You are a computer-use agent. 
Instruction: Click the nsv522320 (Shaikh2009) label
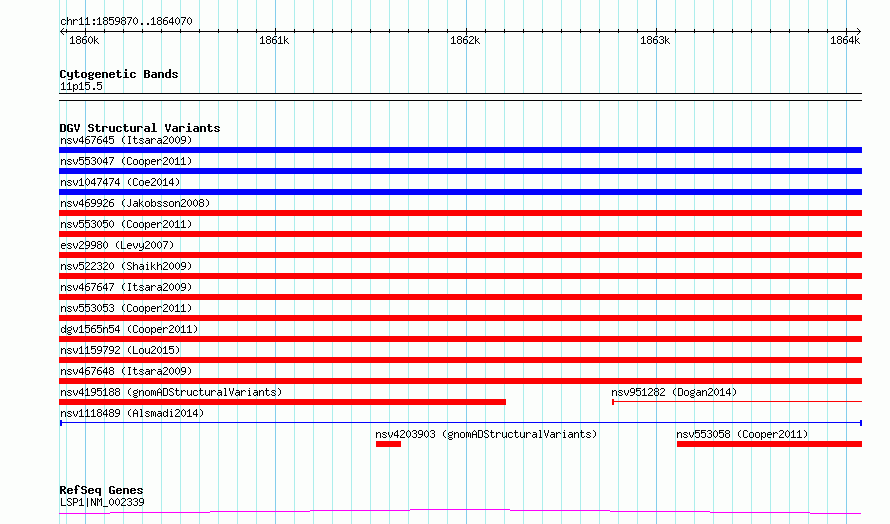pos(126,266)
